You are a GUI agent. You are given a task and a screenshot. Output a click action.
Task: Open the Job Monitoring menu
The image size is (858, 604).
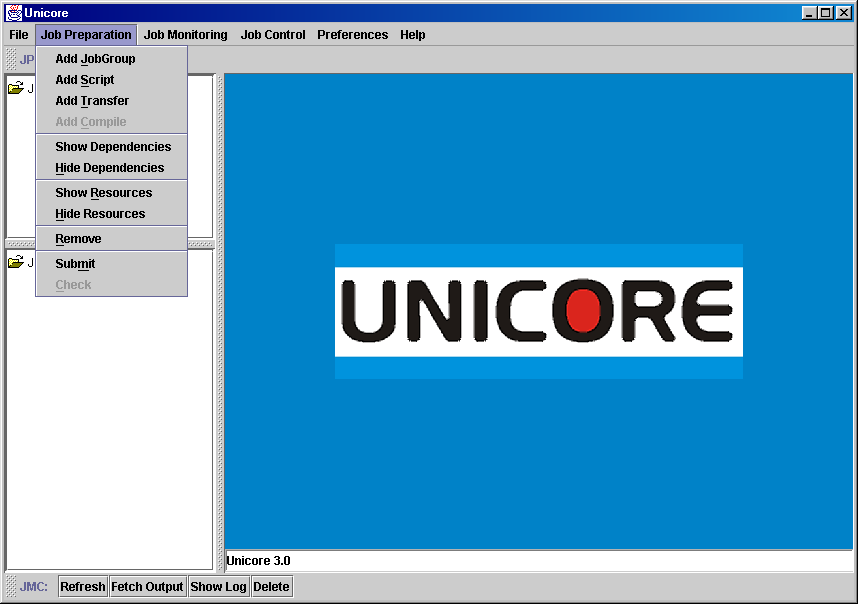coord(185,34)
